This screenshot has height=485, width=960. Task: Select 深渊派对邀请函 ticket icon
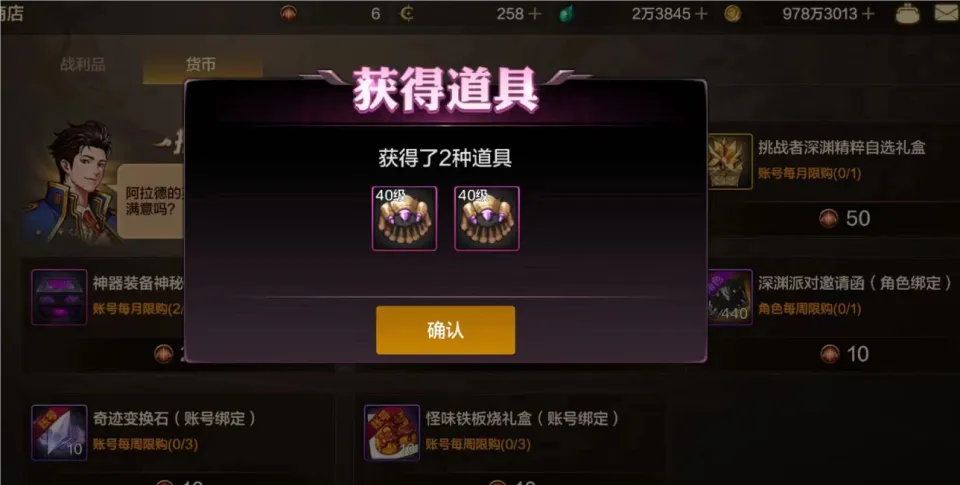click(730, 297)
